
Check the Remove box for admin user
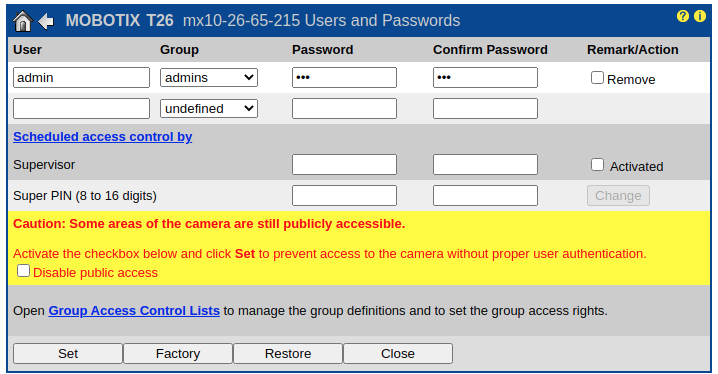tap(597, 78)
